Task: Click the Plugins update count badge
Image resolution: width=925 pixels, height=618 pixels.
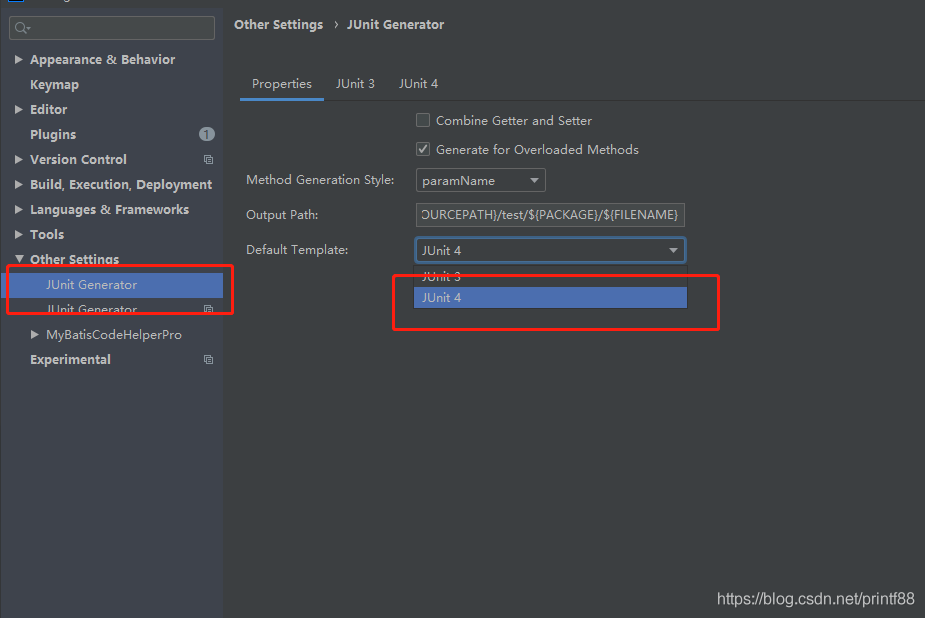Action: coord(206,134)
